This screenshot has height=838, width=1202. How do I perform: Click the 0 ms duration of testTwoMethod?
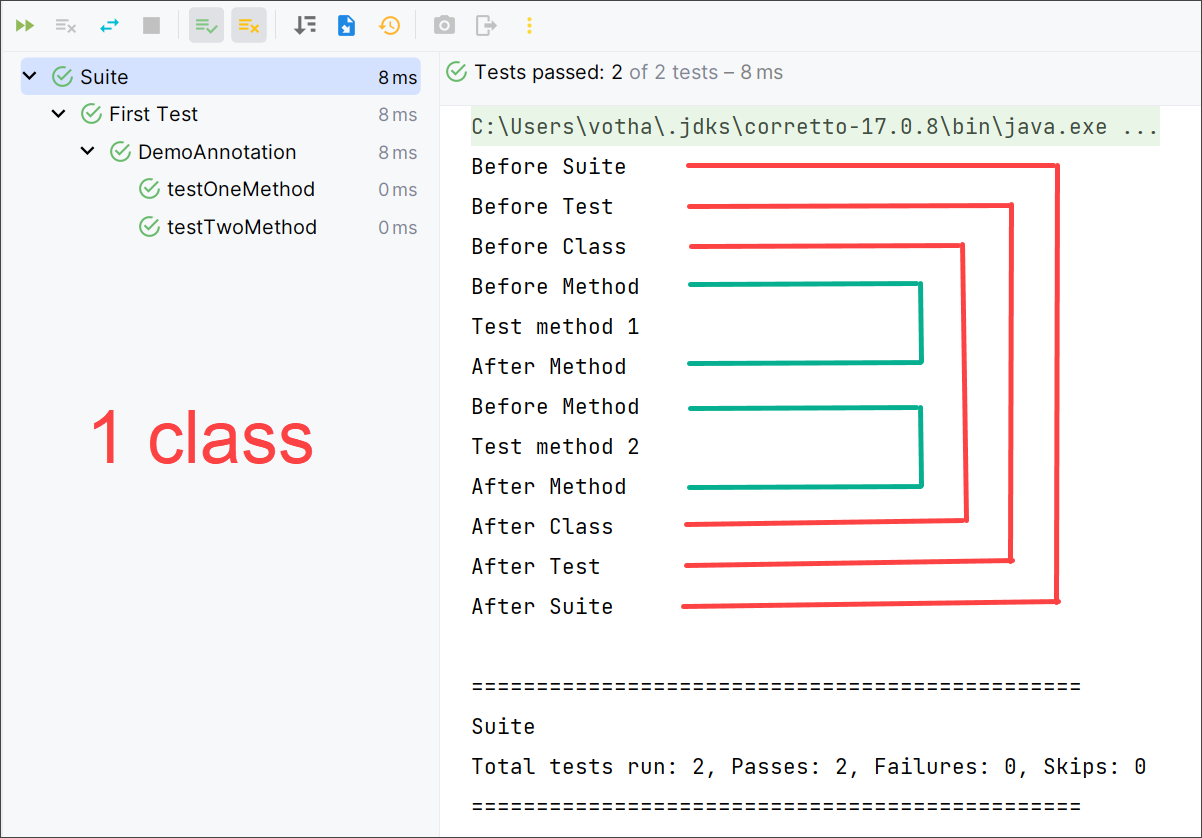398,228
